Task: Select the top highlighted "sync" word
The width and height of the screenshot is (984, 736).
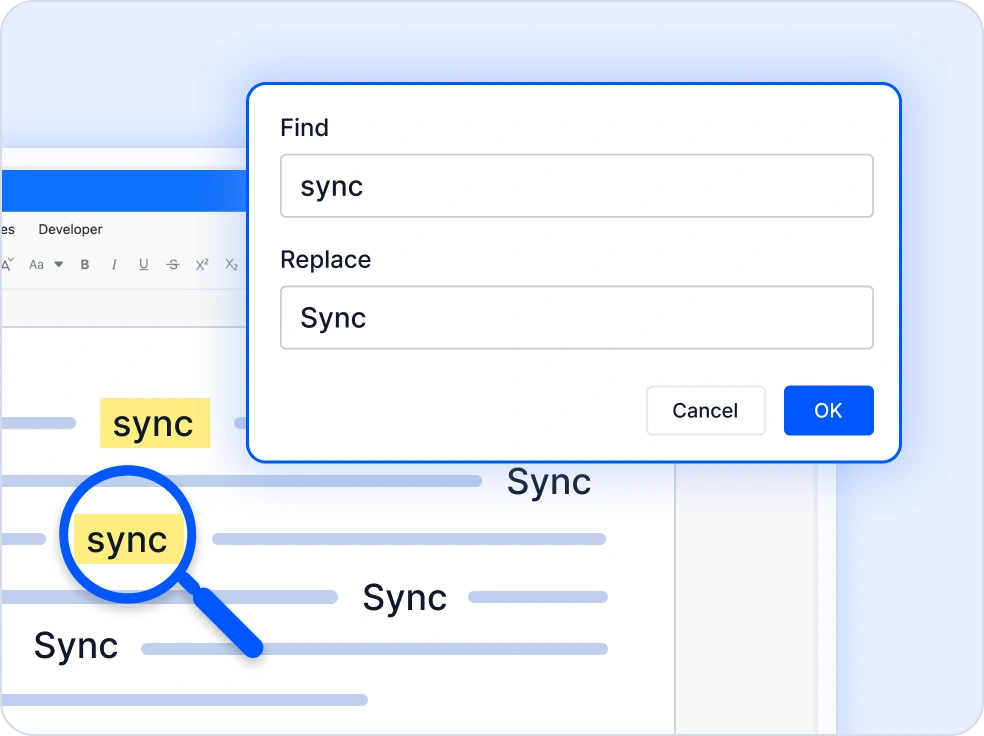Action: (x=154, y=424)
